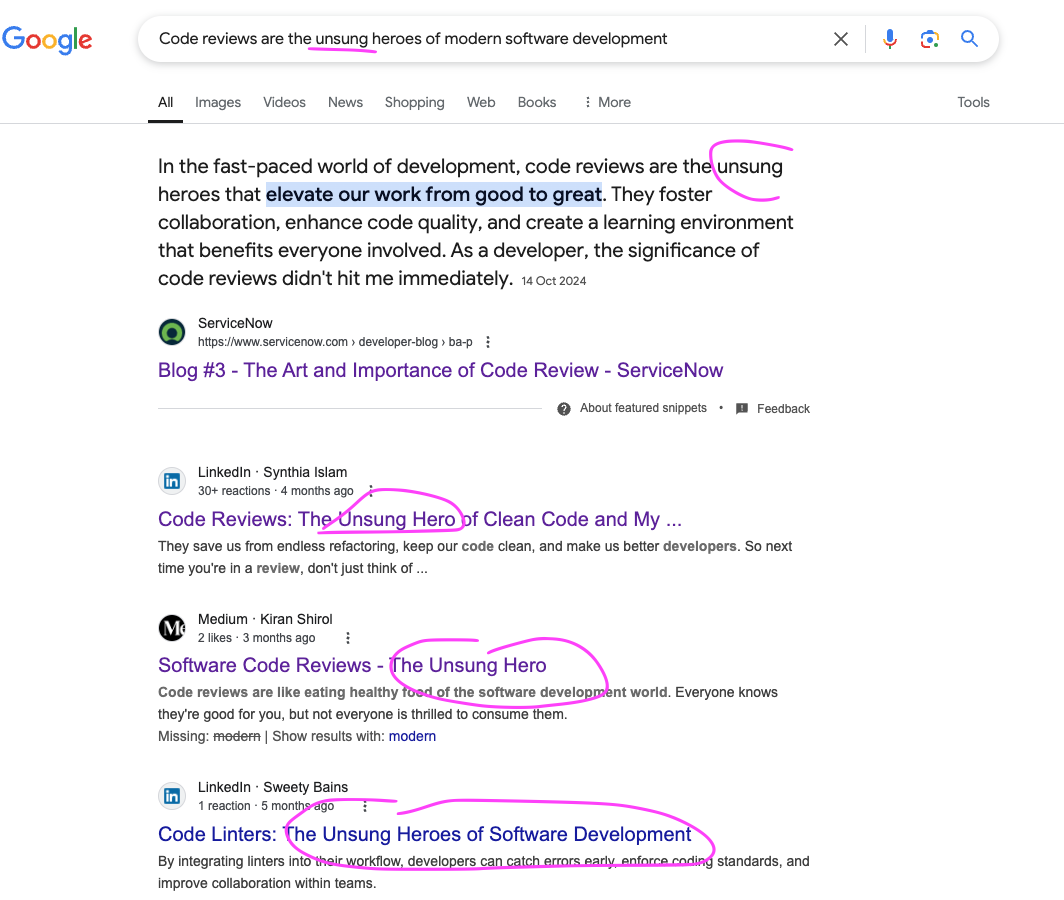
Task: Click 'LinkedIn · Sweety Bains' source text
Action: pos(273,787)
